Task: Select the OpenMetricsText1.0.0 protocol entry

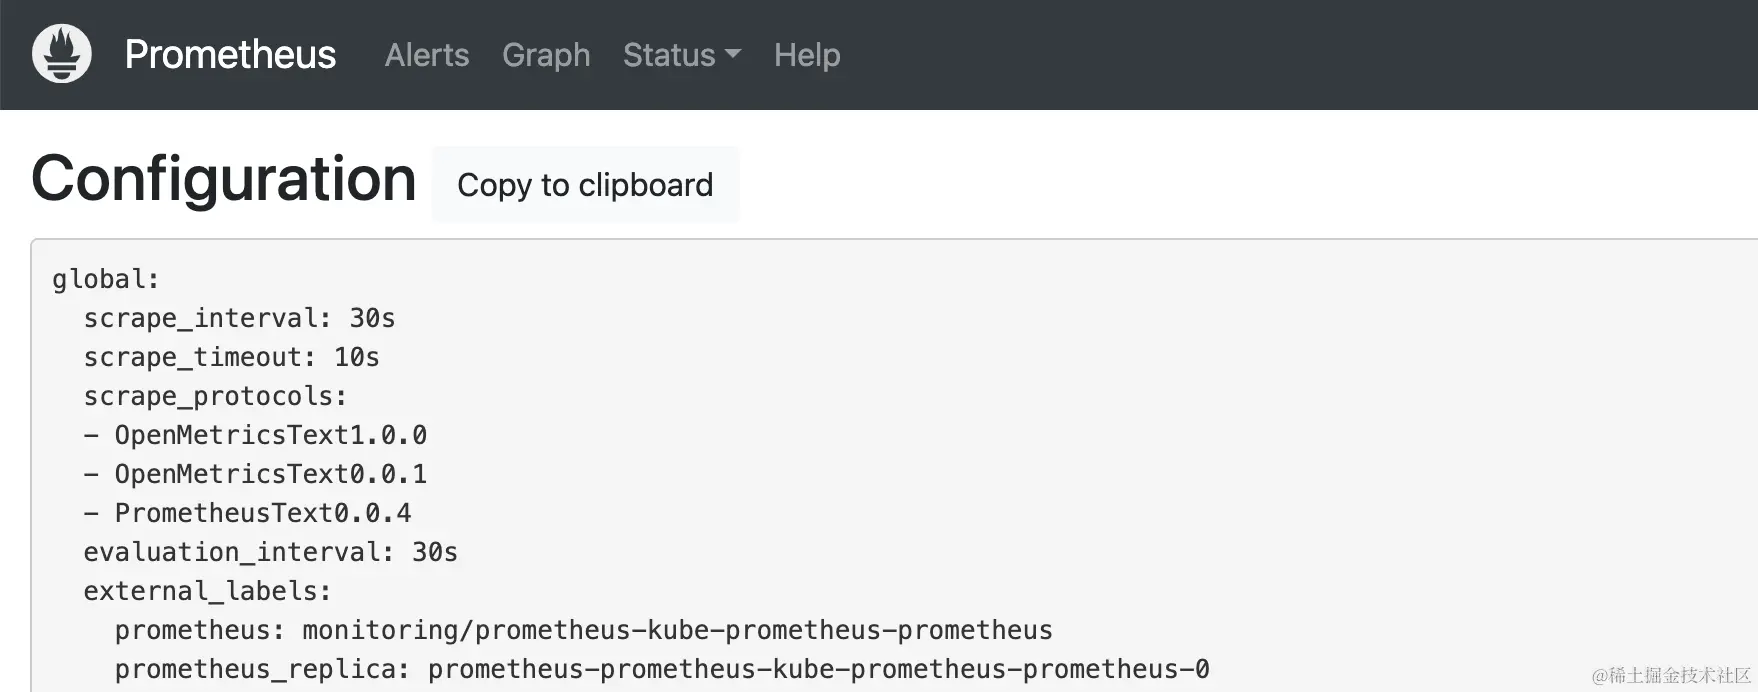Action: (270, 435)
